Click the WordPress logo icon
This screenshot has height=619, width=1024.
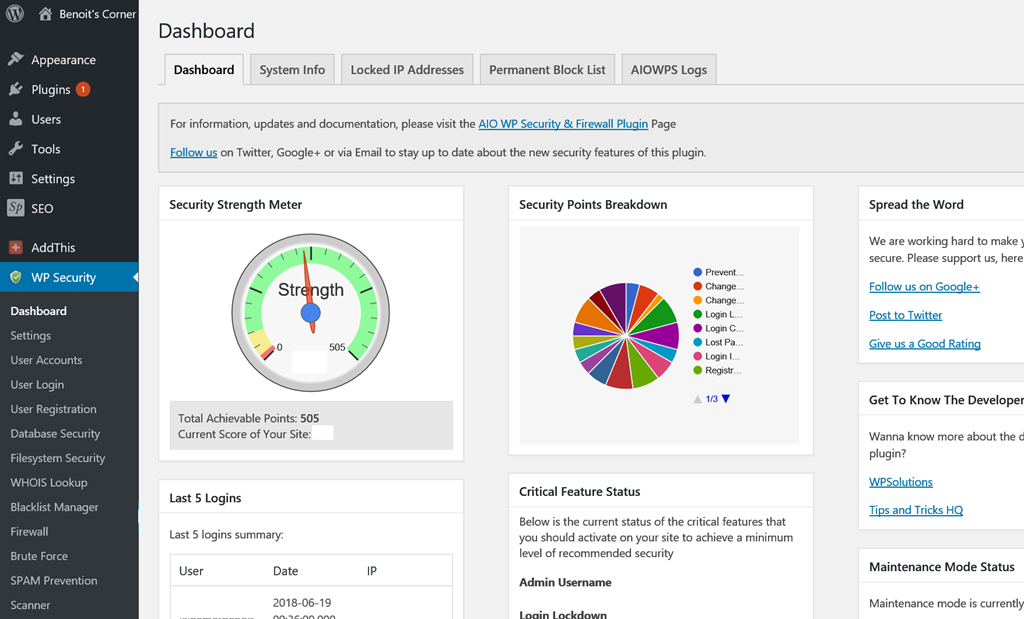pos(15,14)
